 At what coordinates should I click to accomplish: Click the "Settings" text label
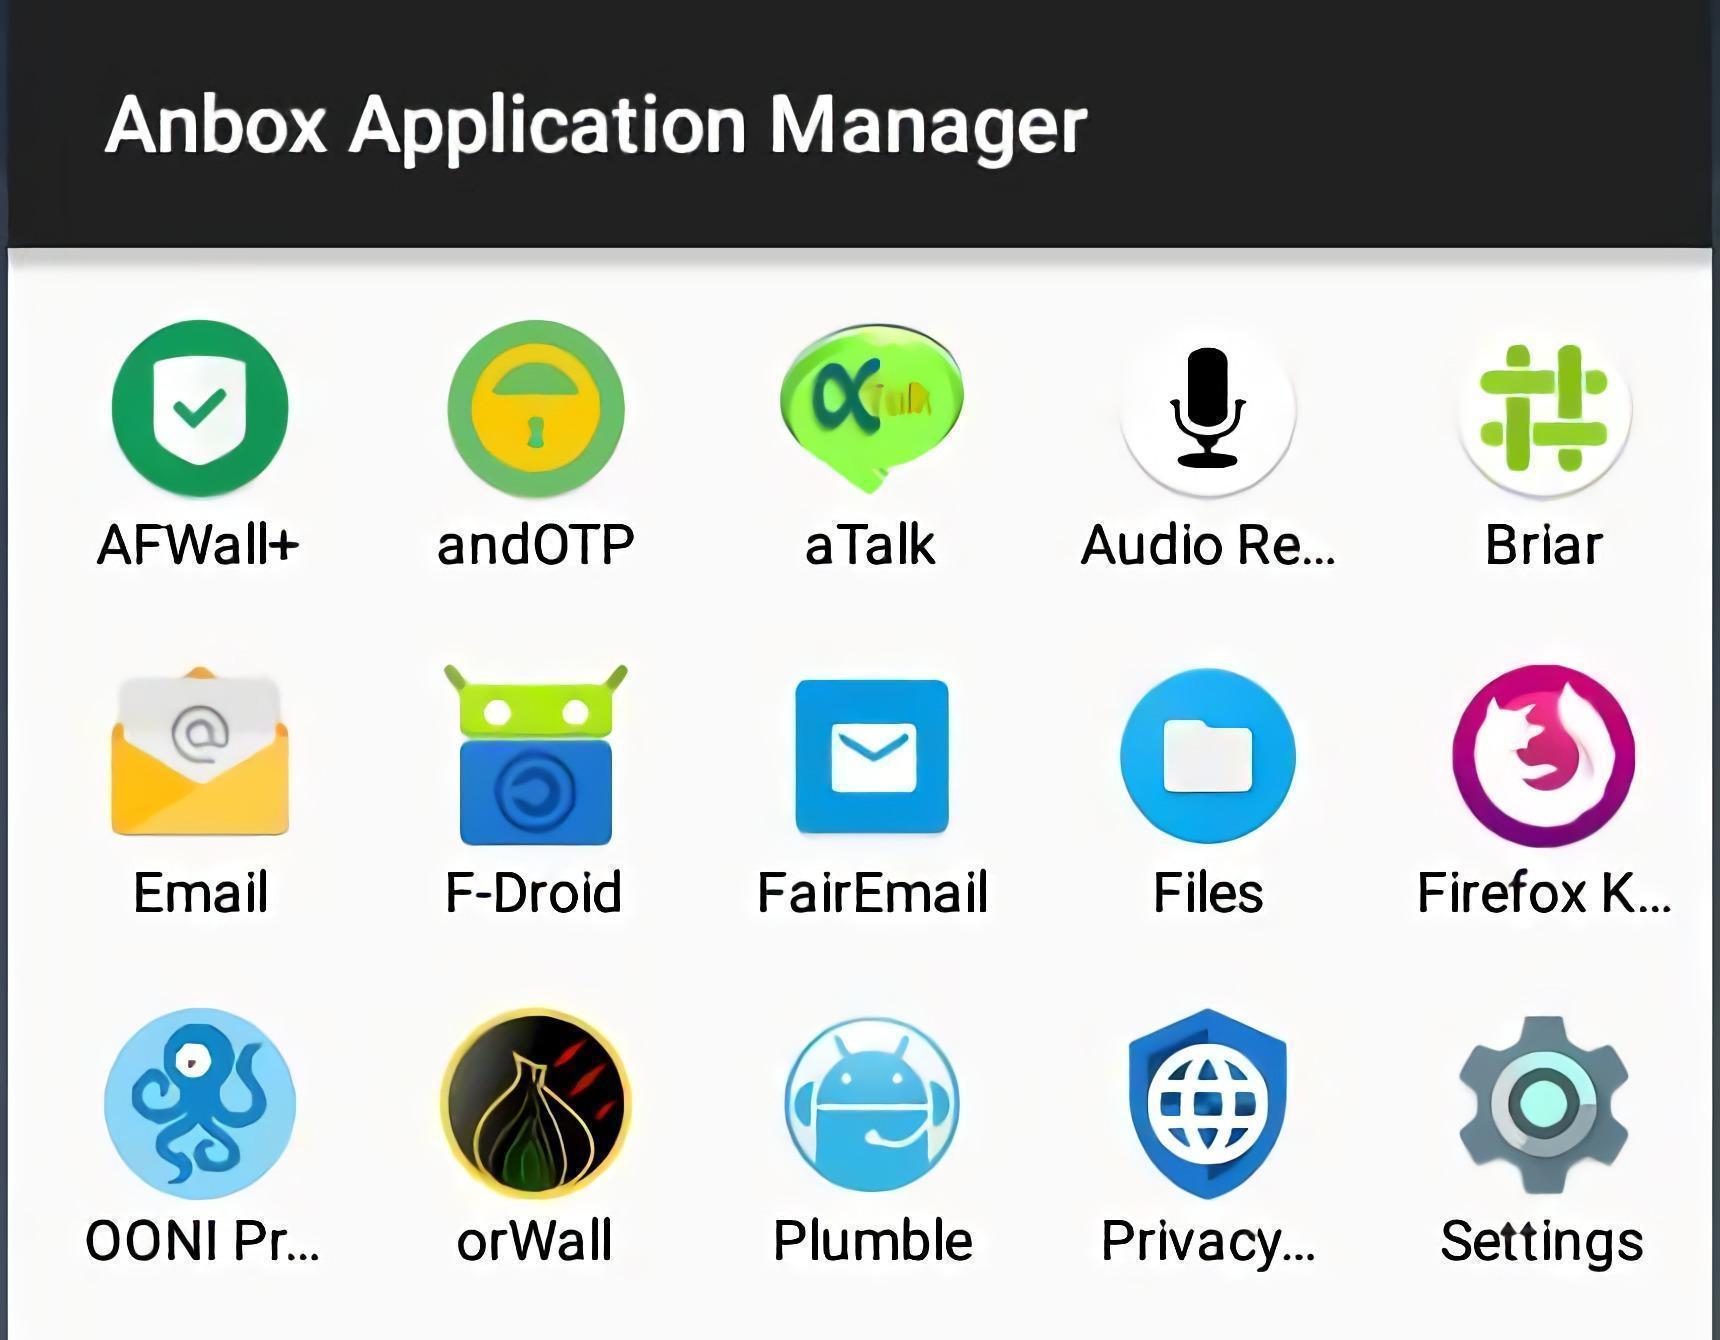[1542, 1241]
